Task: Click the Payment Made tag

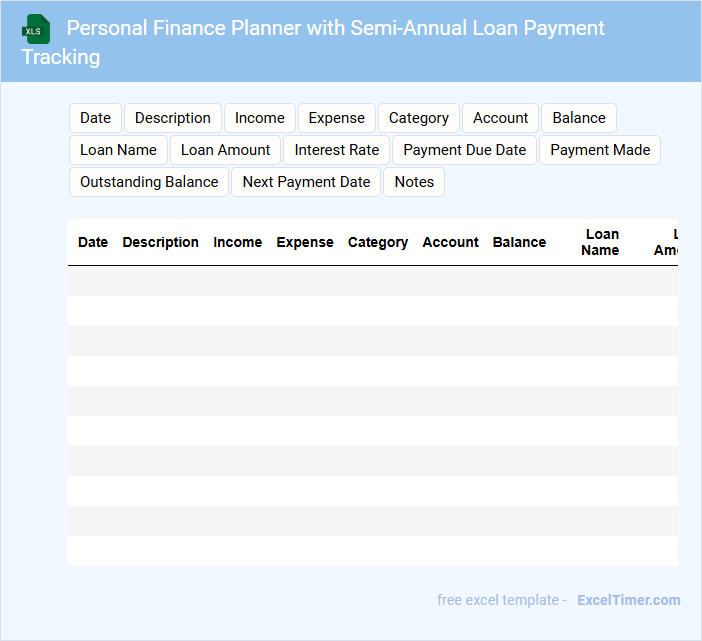Action: point(600,150)
